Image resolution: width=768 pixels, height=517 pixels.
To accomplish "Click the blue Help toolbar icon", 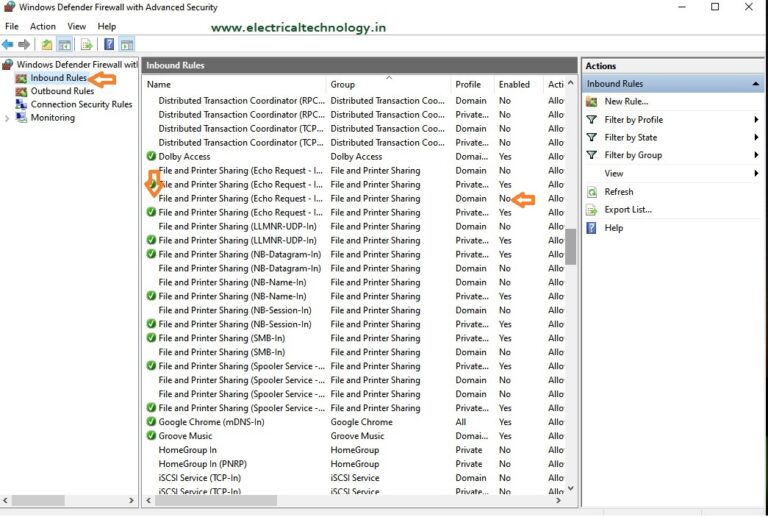I will click(x=109, y=45).
